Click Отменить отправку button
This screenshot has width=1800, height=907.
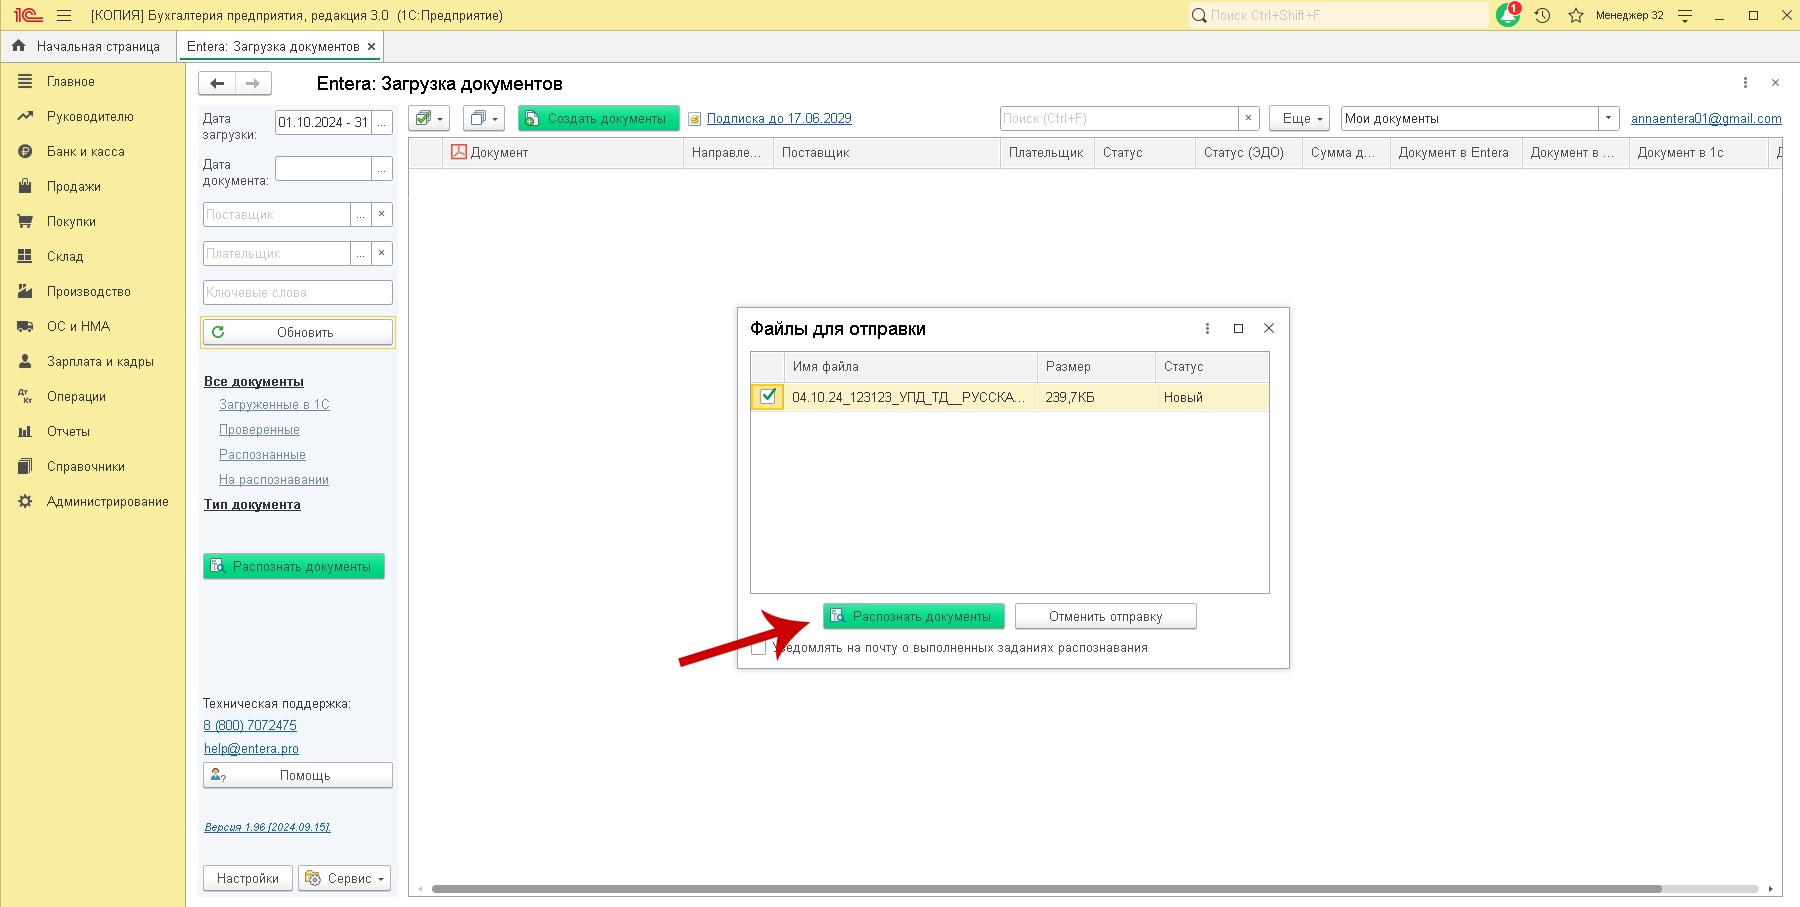click(x=1106, y=617)
